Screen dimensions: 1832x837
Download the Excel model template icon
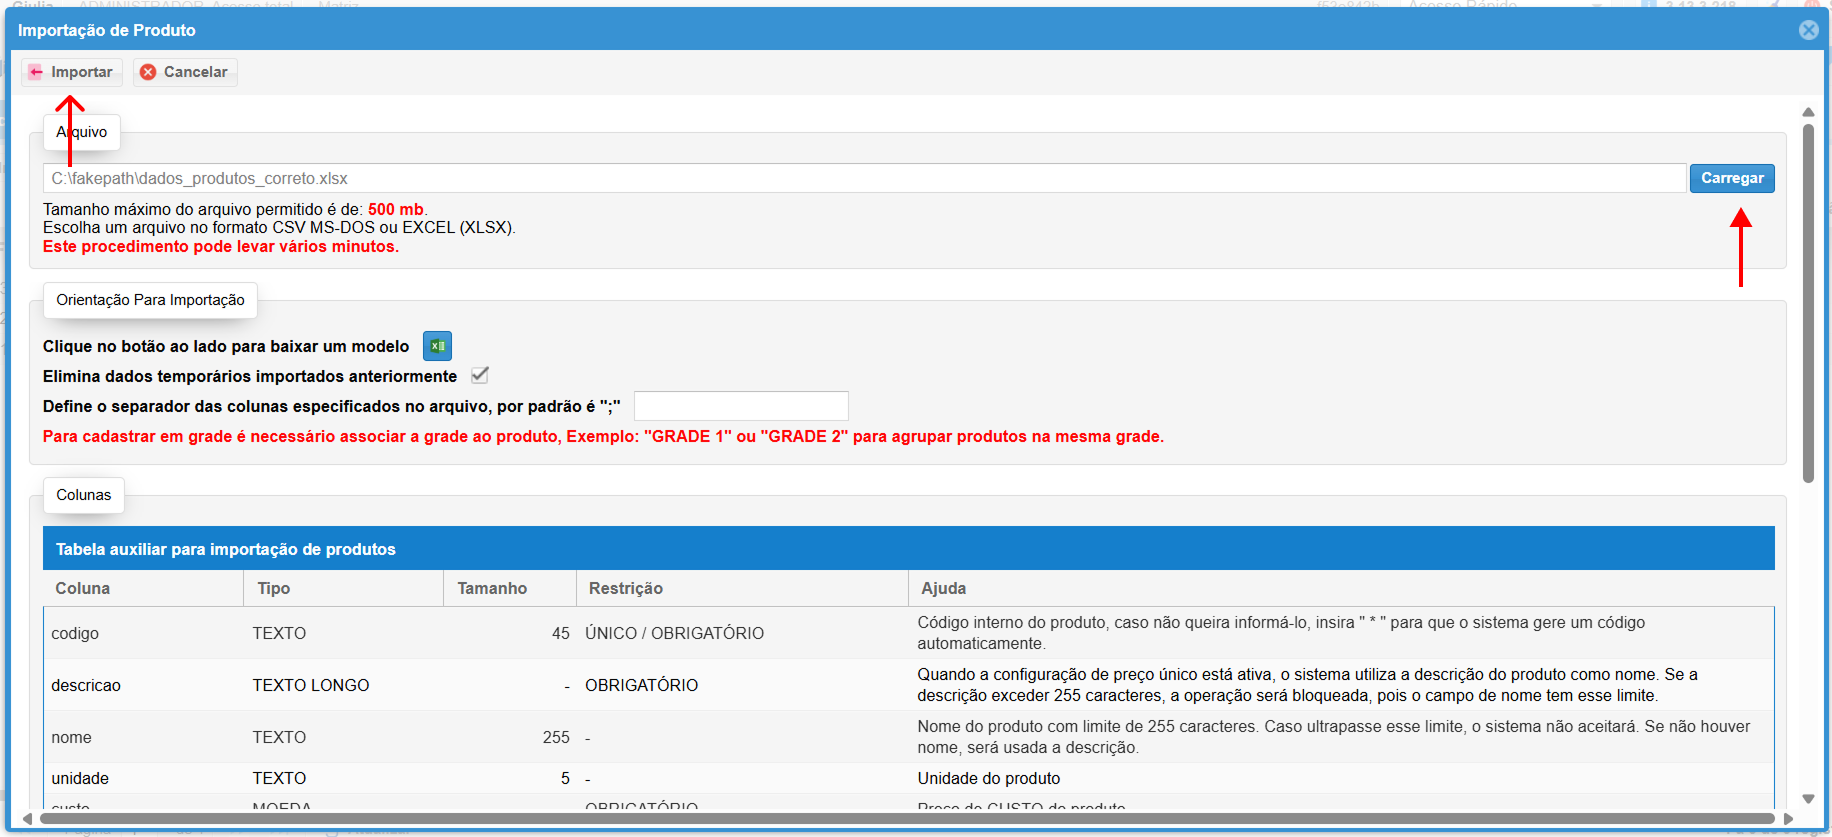click(437, 346)
